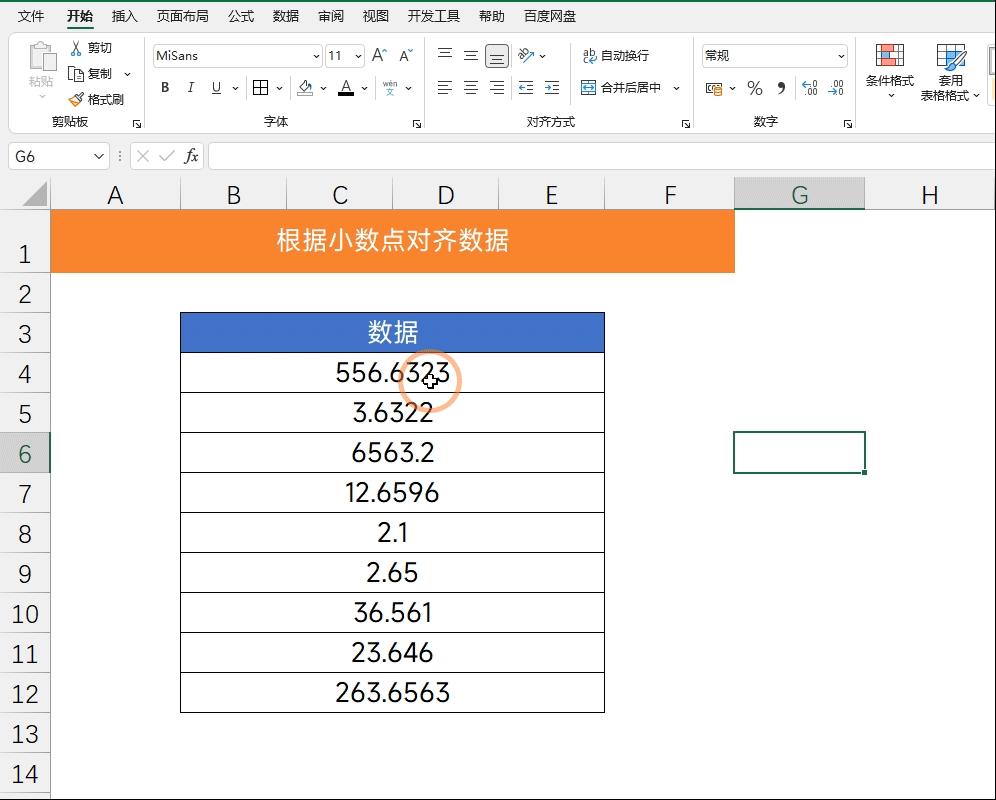
Task: Click the increase decimal icon
Action: [809, 88]
